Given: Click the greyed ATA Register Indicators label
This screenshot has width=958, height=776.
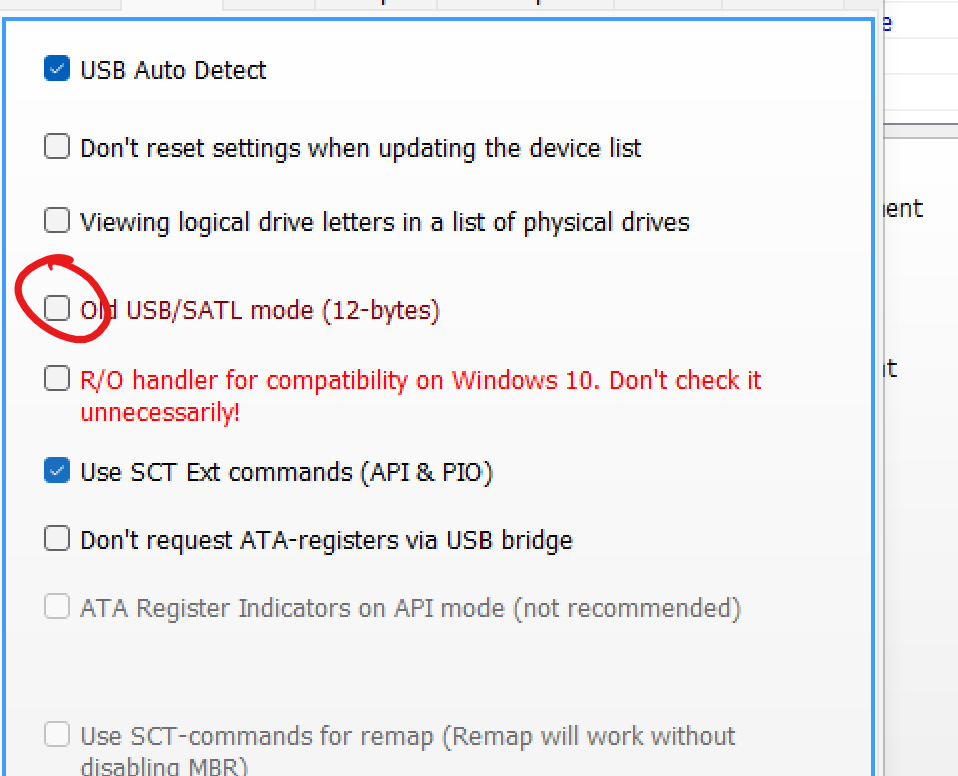Looking at the screenshot, I should point(410,608).
